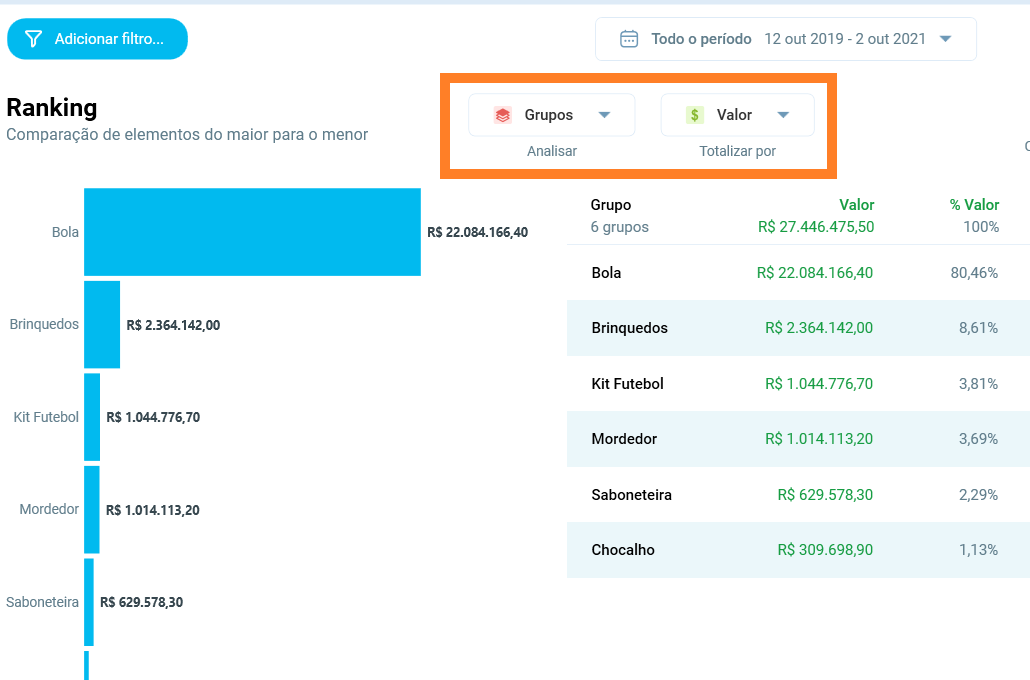Click the 2,29% percentage cell
This screenshot has height=680, width=1030.
coord(978,495)
